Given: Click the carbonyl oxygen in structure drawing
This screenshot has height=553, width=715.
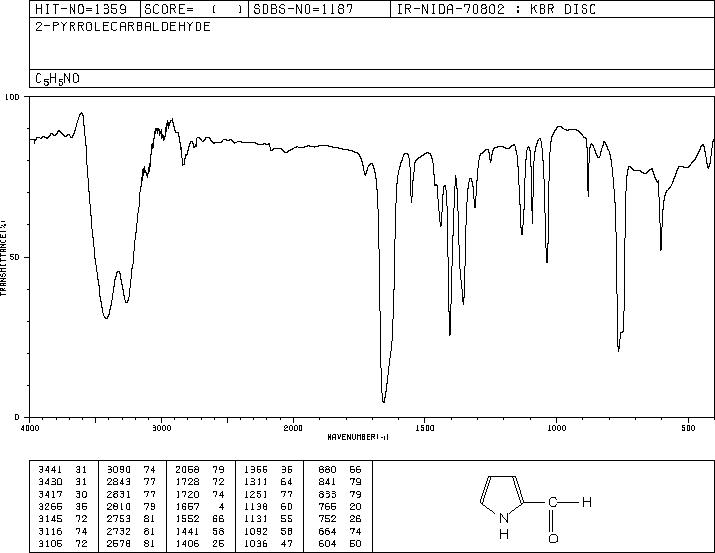Looking at the screenshot, I should coord(553,538).
